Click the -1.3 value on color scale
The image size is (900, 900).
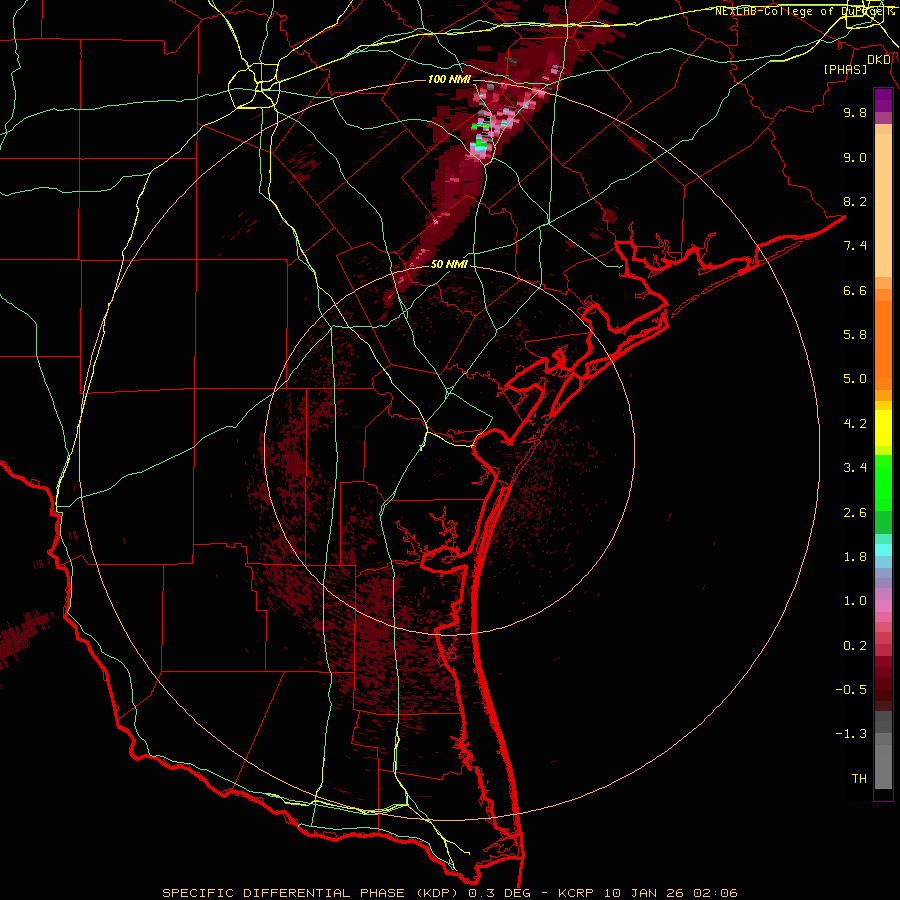[851, 734]
